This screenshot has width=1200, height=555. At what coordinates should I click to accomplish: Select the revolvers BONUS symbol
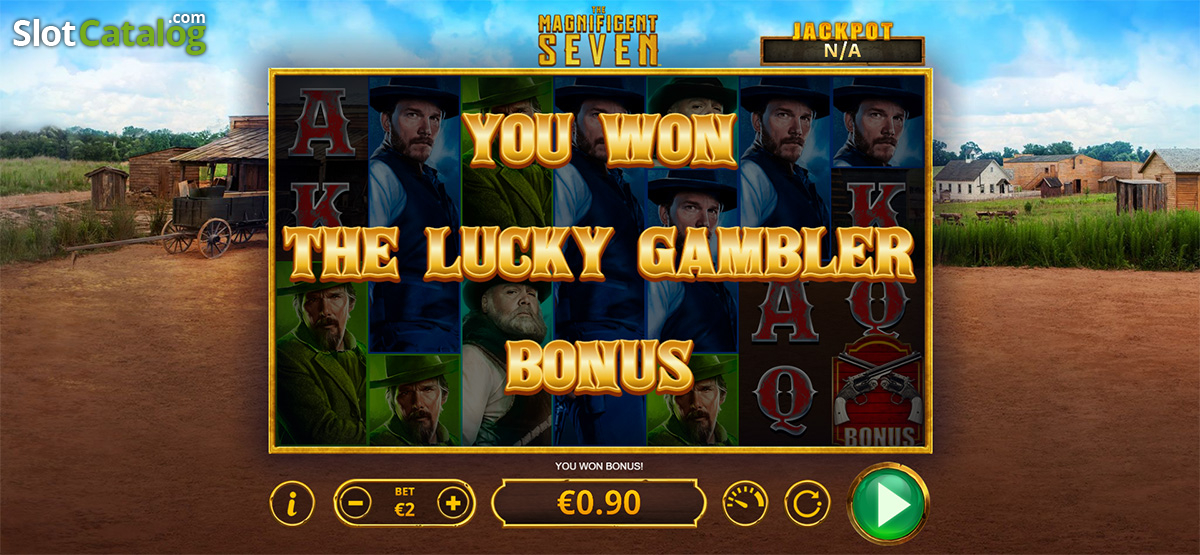click(x=880, y=393)
